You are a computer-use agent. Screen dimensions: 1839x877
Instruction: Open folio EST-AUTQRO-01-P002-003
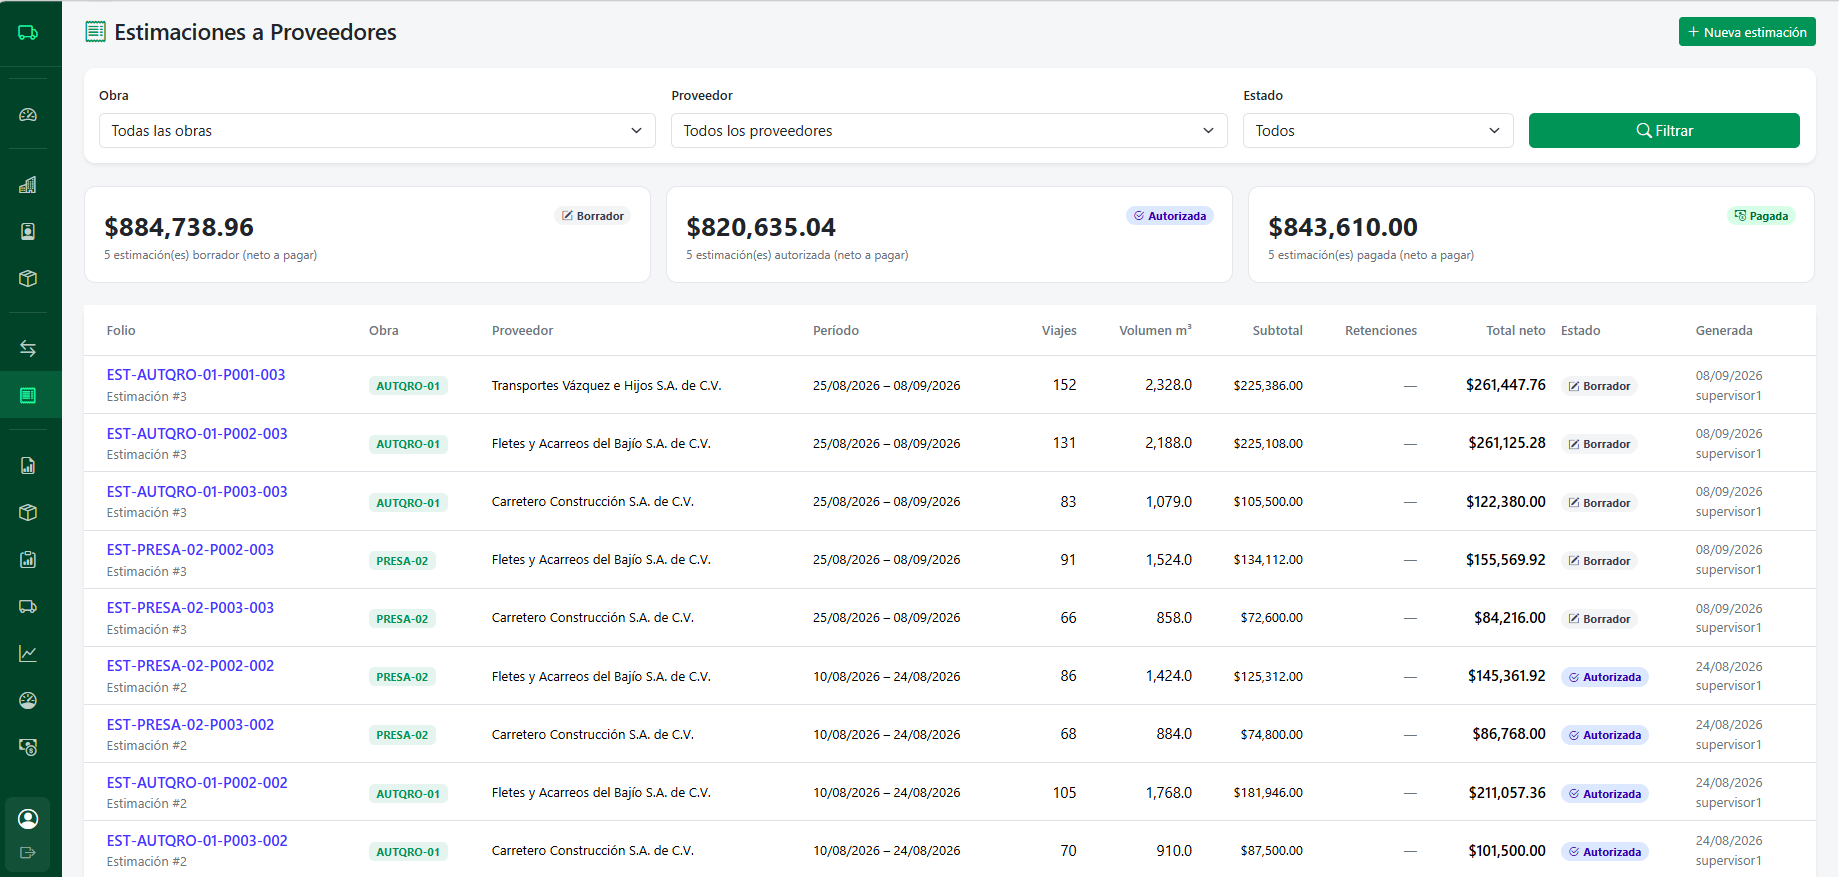tap(197, 434)
